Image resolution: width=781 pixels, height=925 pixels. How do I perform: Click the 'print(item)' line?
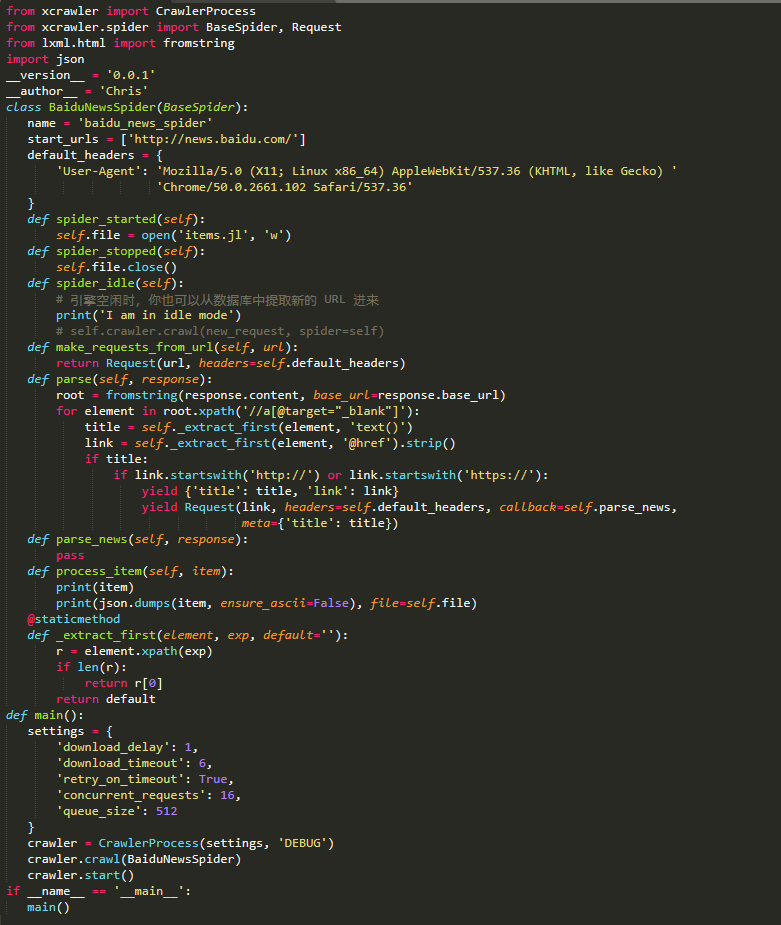point(95,587)
